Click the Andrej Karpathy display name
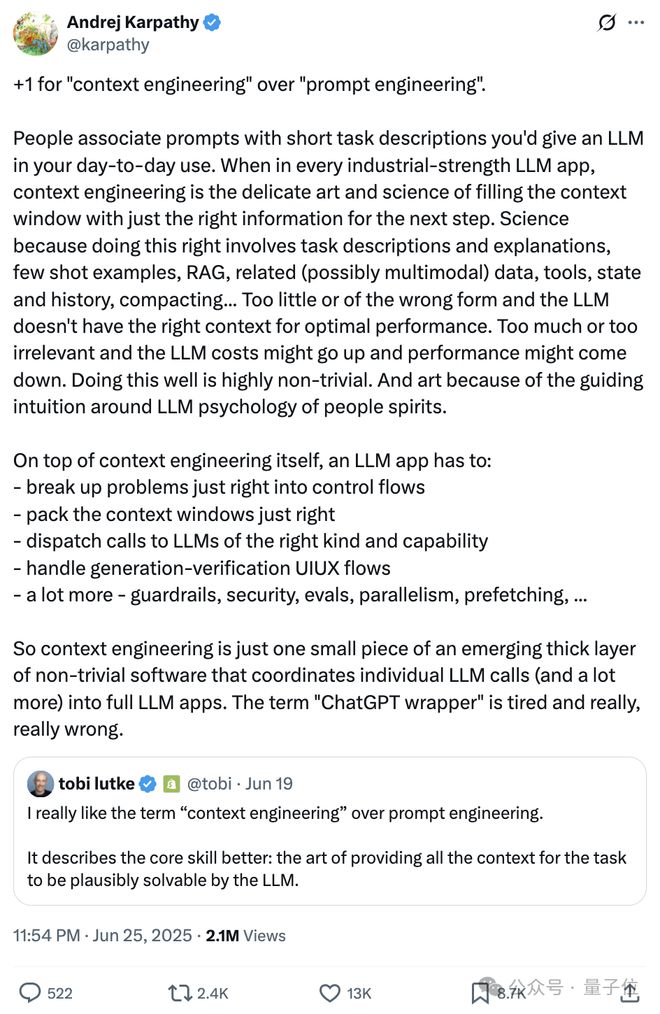This screenshot has height=1014, width=660. pyautogui.click(x=133, y=22)
